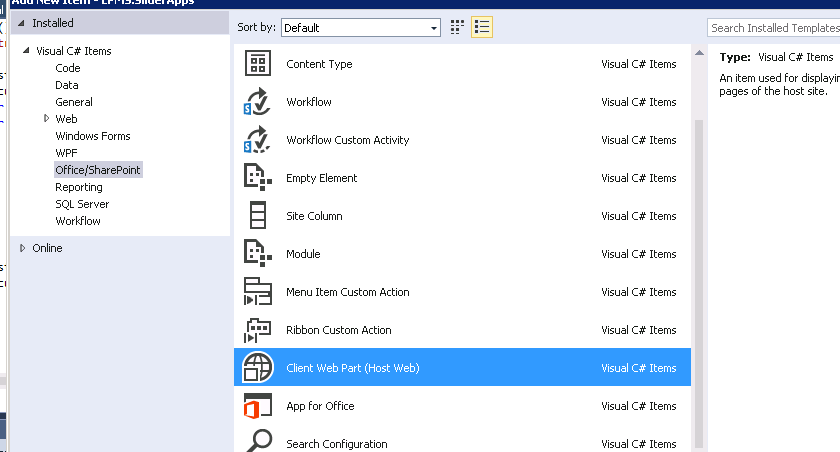
Task: Open the Sort by Default dropdown
Action: tap(361, 28)
